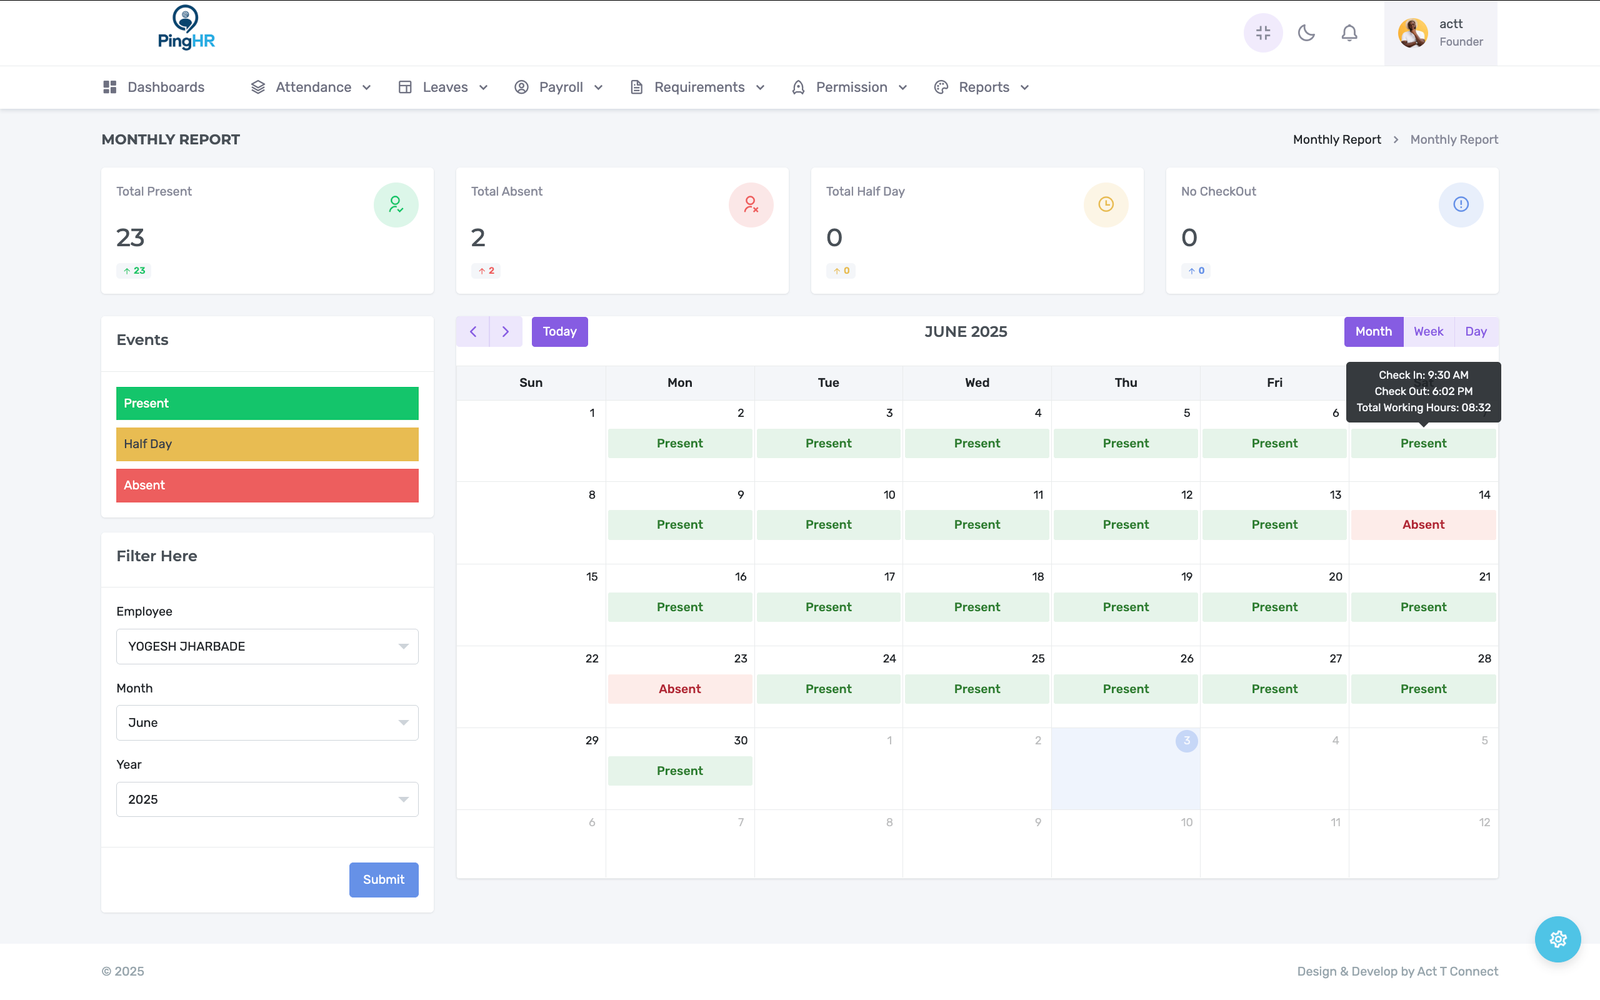This screenshot has width=1600, height=1000.
Task: Expand the Employee dropdown for Yogesh Jharbade
Action: click(267, 647)
